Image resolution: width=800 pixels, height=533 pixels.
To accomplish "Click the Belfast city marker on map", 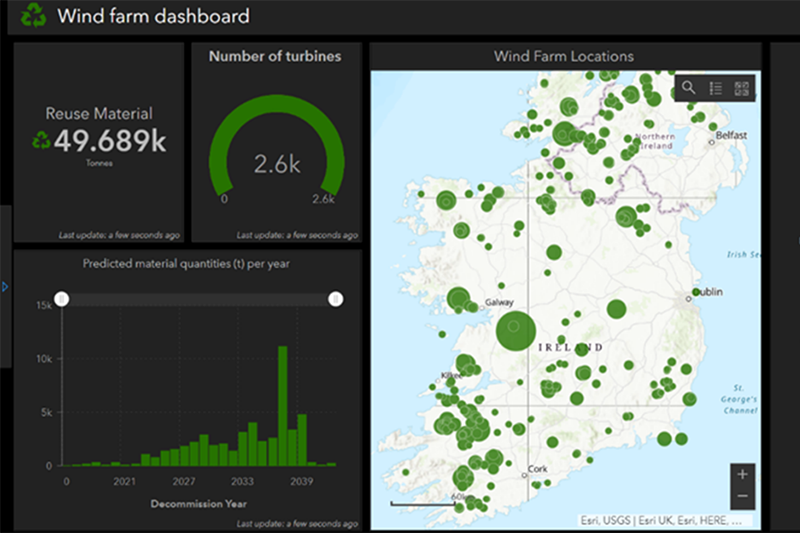I will [x=711, y=143].
